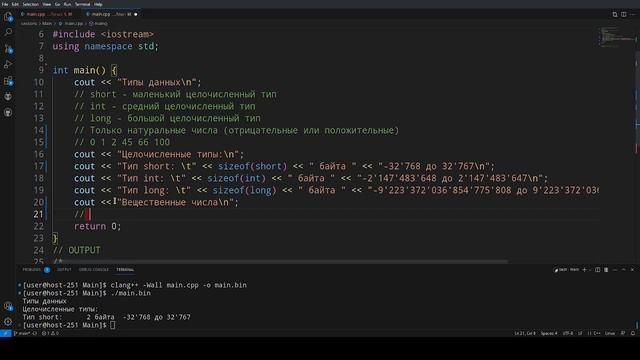The height and width of the screenshot is (360, 640).
Task: Click the split editor icon at top right
Action: coord(624,14)
